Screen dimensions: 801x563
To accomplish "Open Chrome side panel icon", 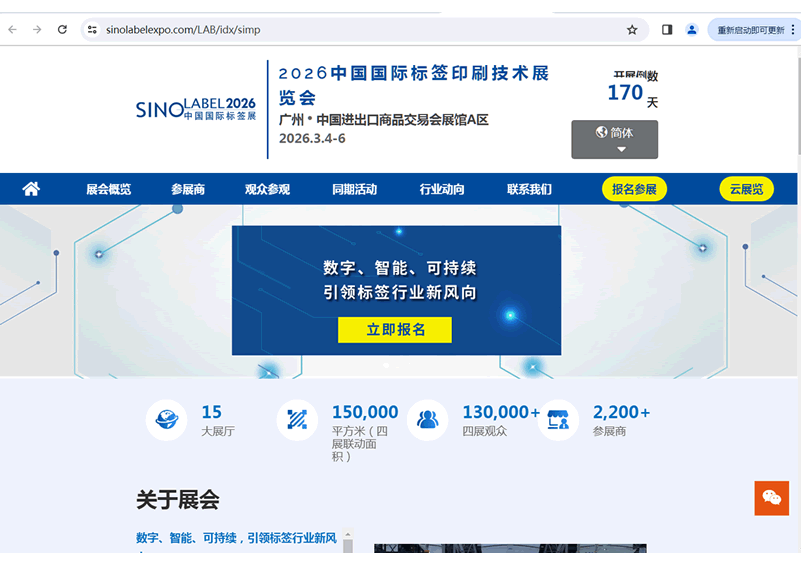I will 667,30.
